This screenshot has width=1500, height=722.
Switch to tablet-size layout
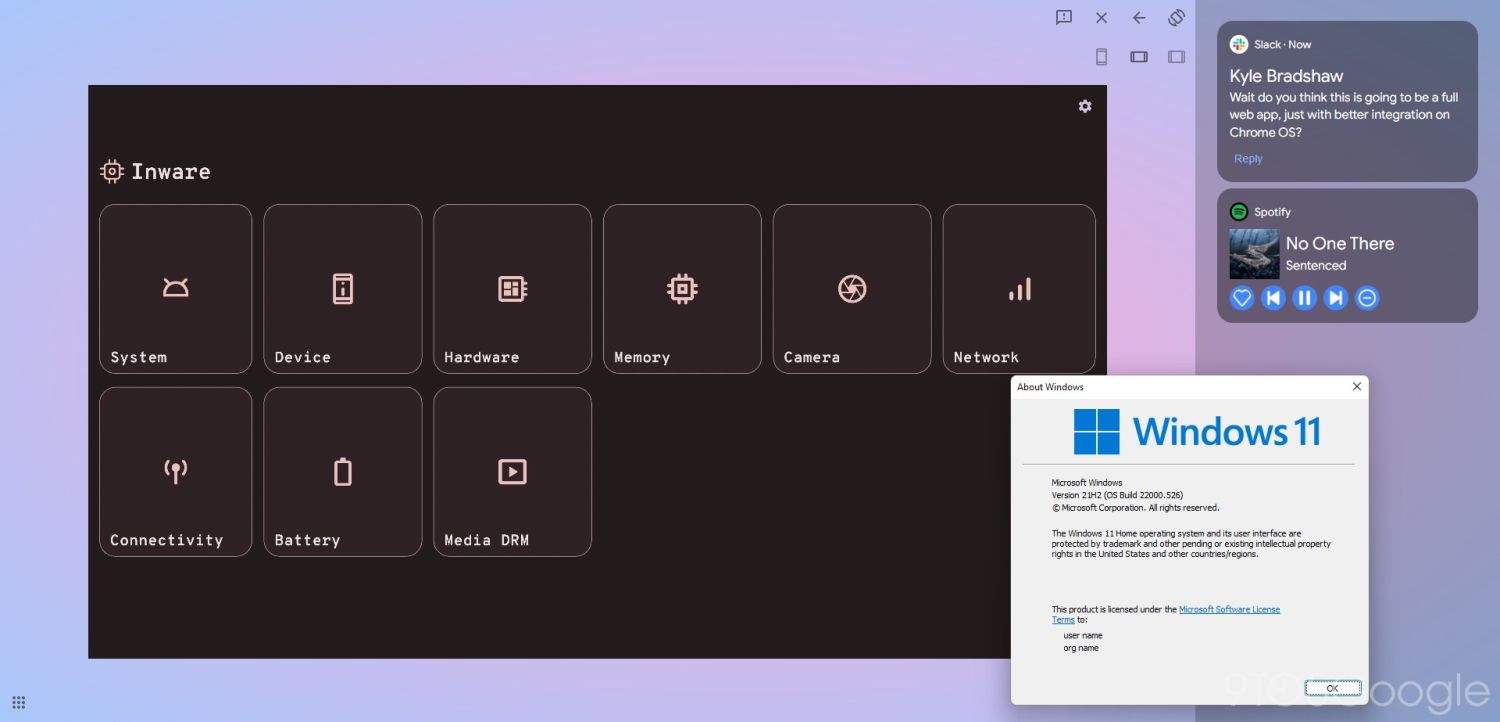tap(1176, 57)
